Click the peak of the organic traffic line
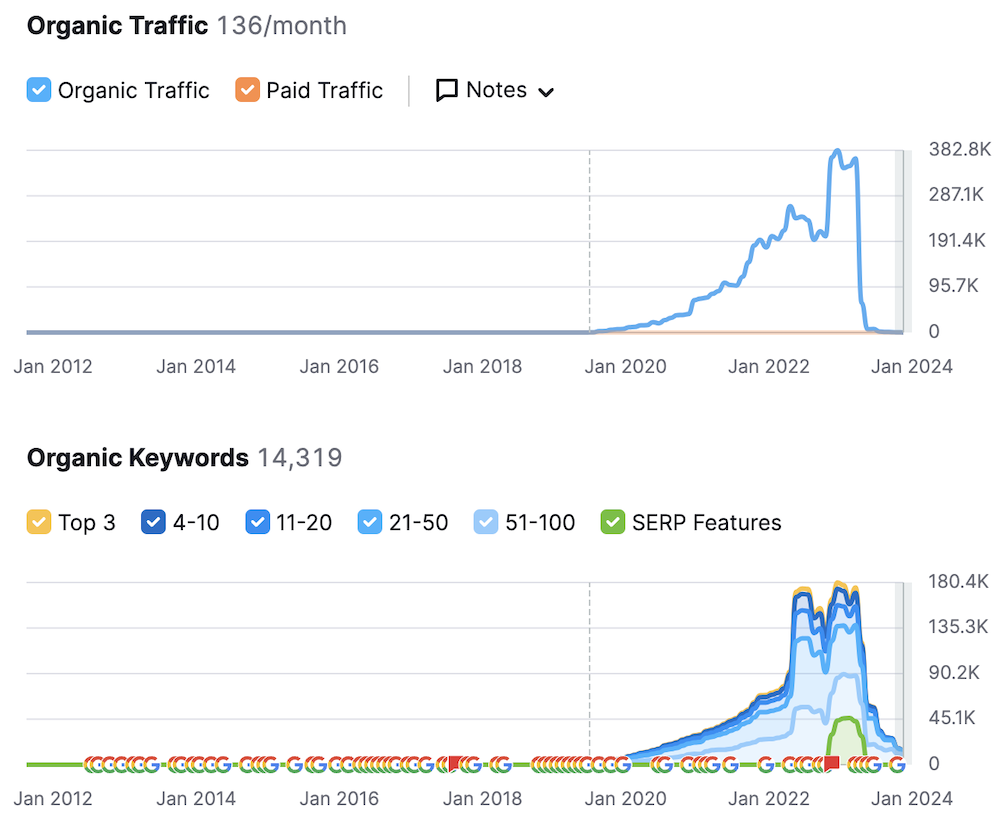The height and width of the screenshot is (827, 1000). click(838, 153)
